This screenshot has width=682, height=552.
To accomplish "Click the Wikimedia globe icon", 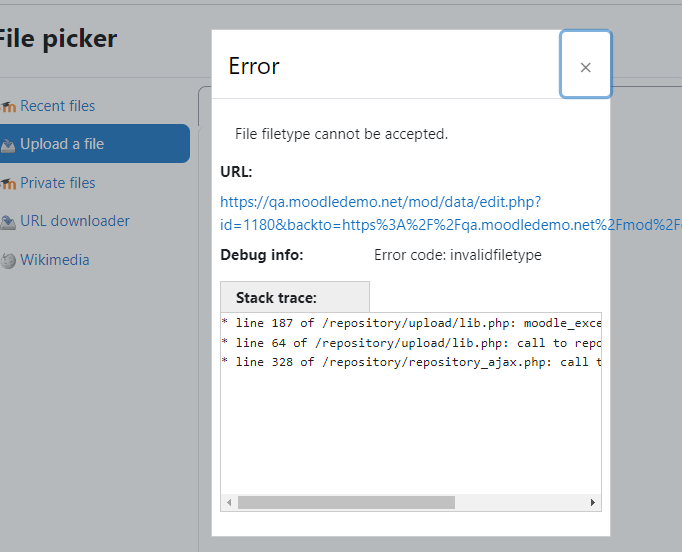I will [x=8, y=261].
